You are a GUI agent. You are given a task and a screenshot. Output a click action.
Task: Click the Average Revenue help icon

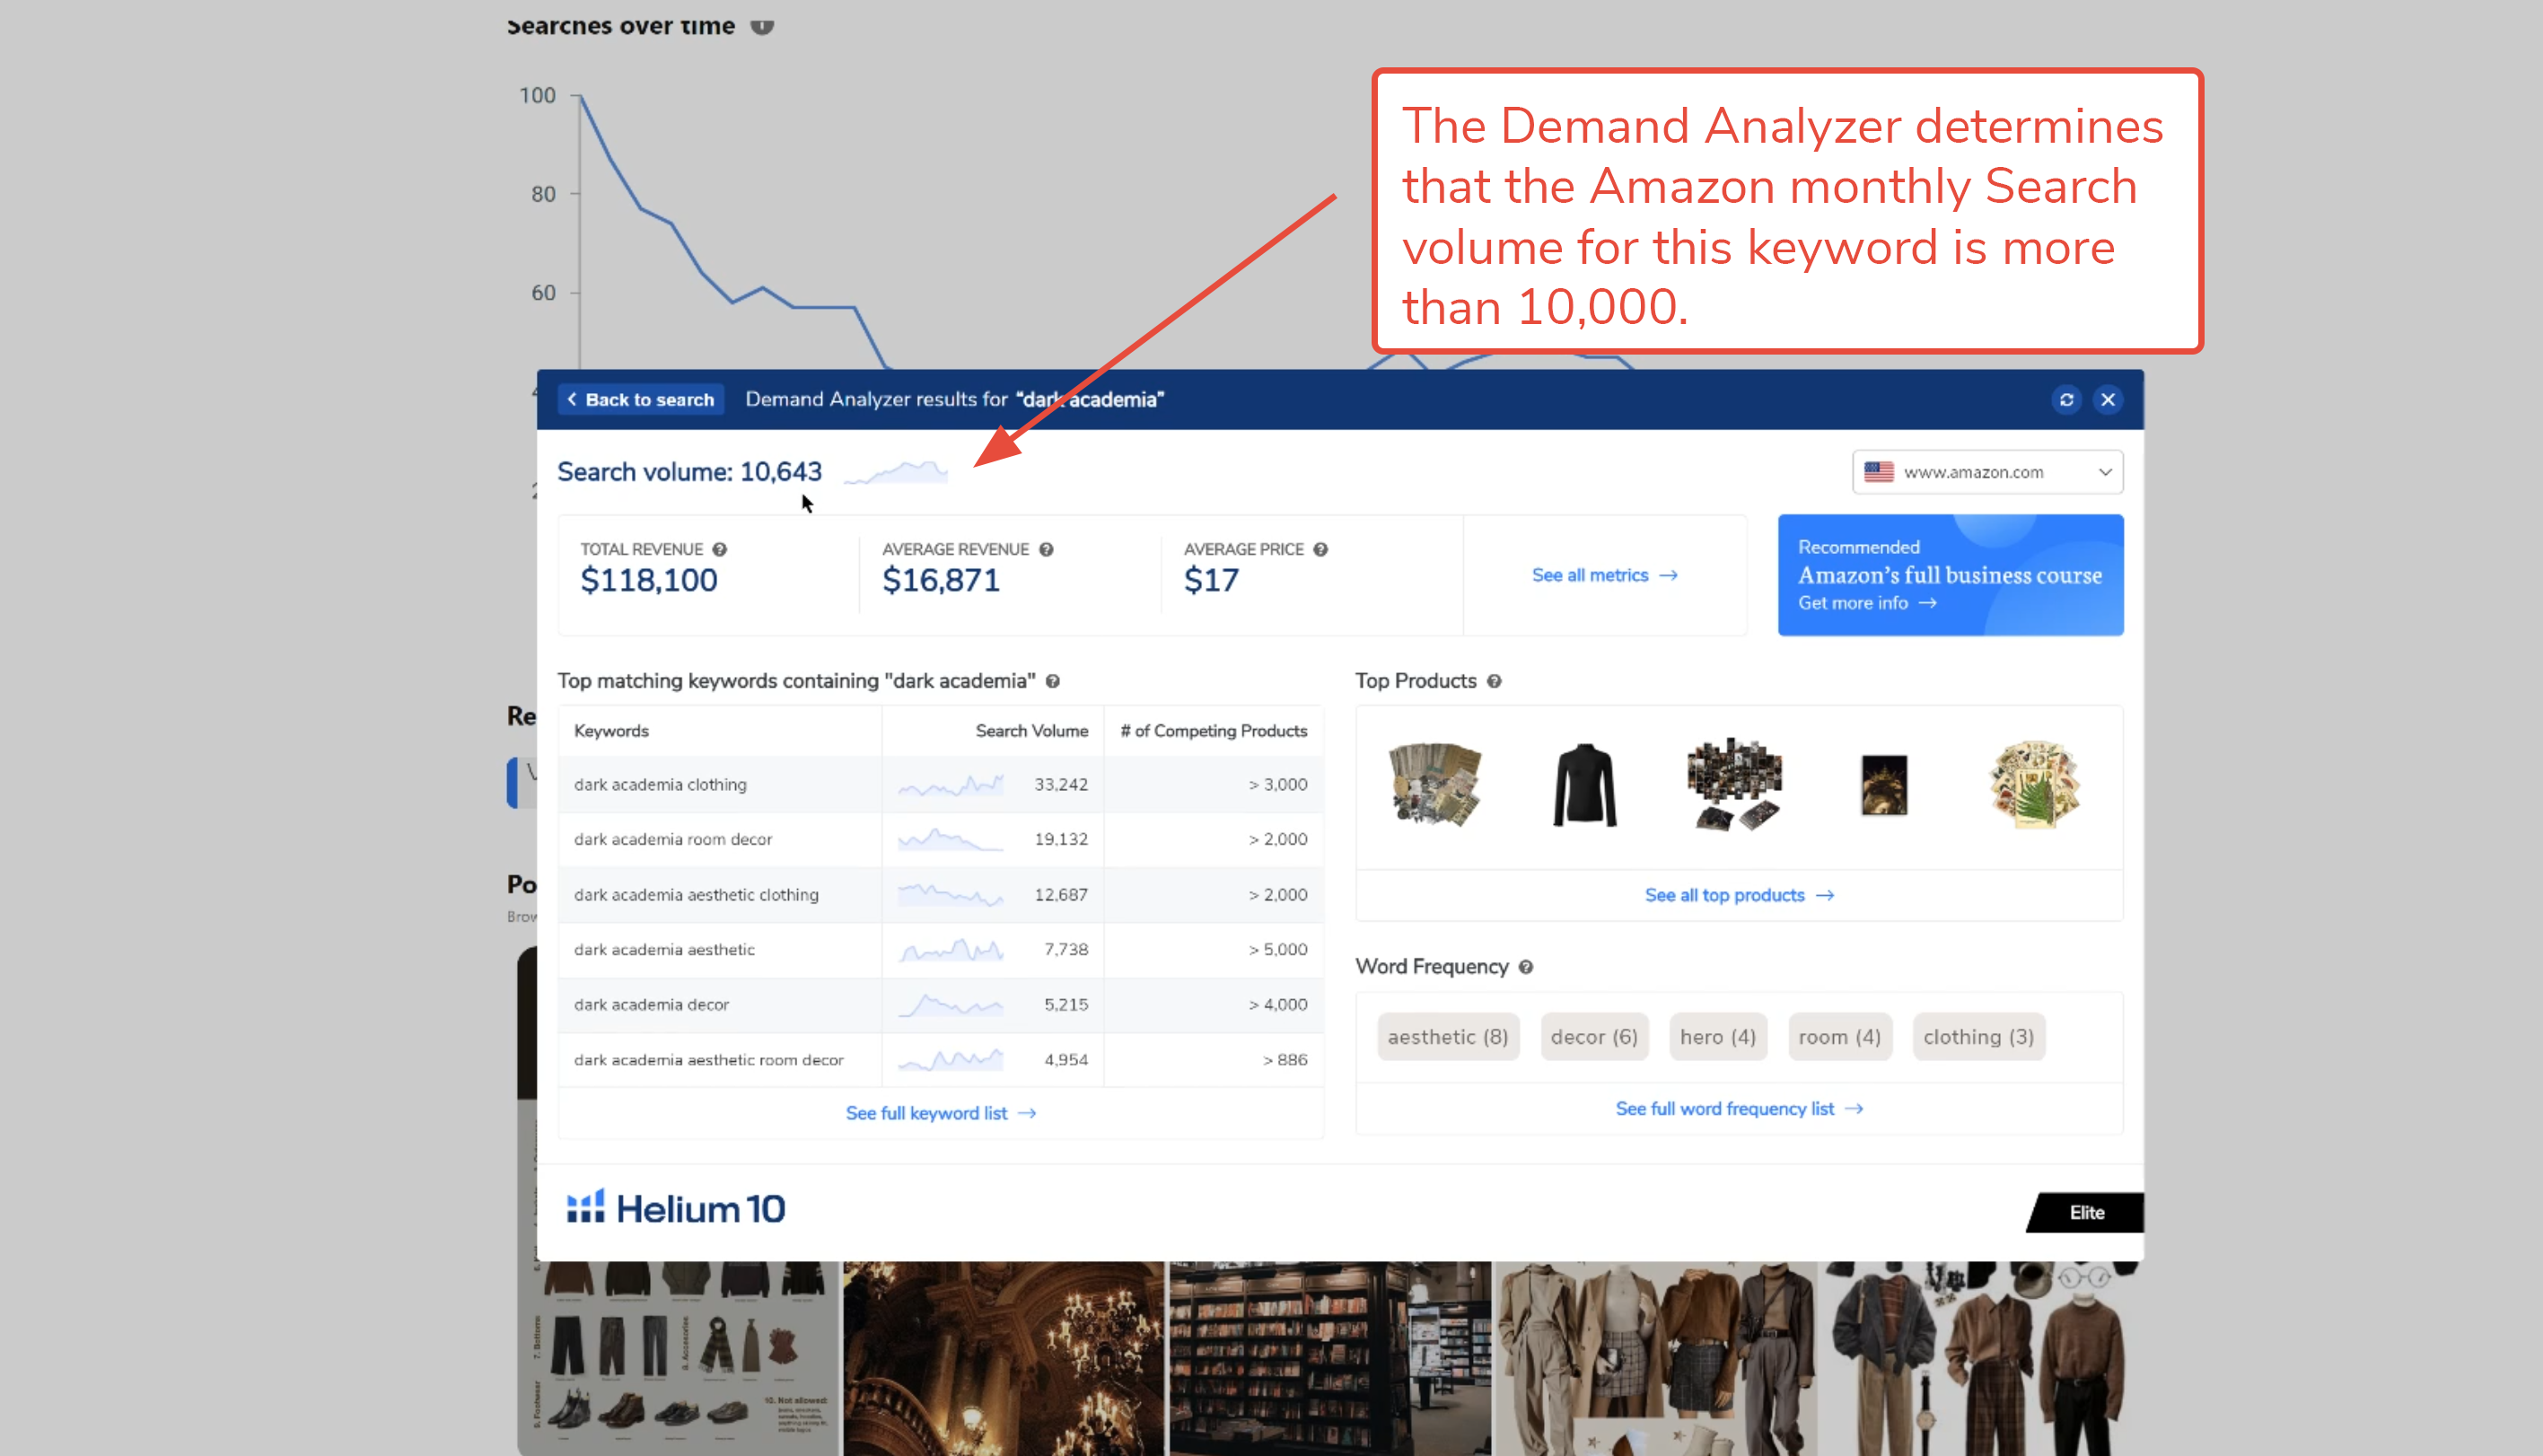pos(1046,549)
